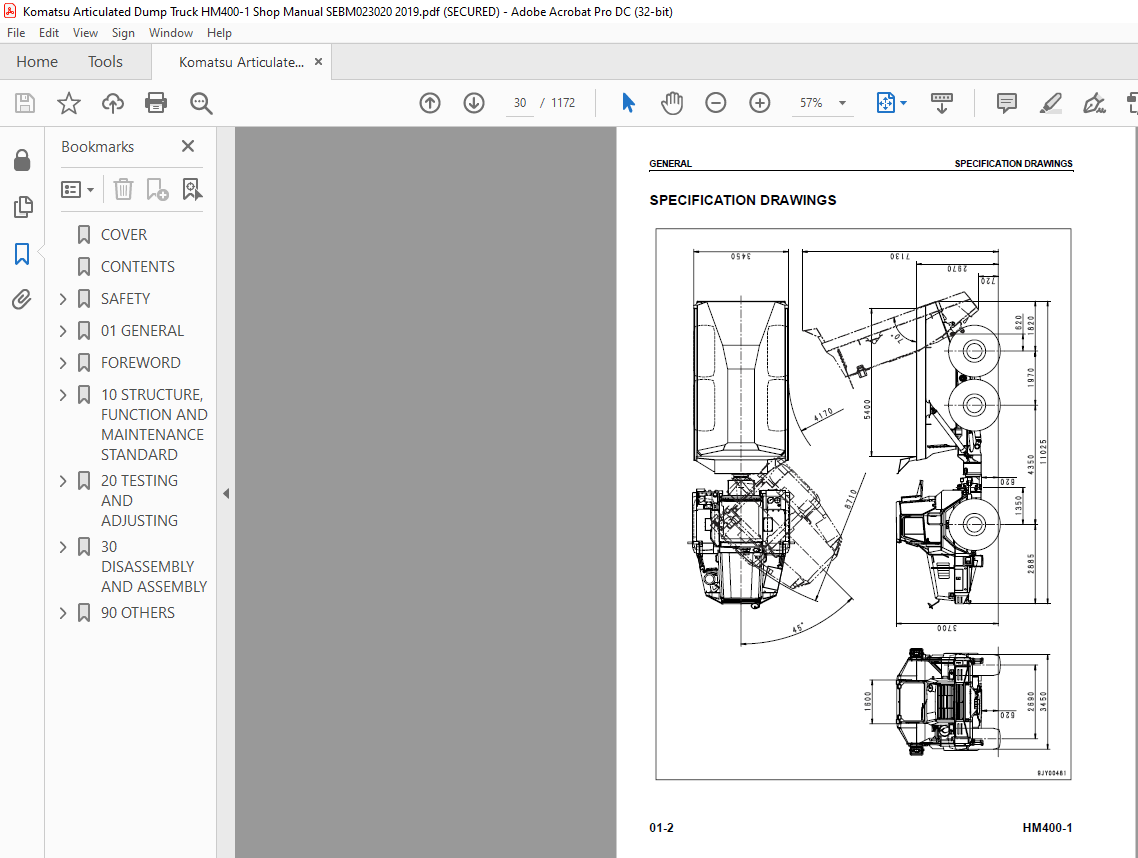Viewport: 1138px width, 858px height.
Task: Click the security lock panel icon
Action: 22,160
